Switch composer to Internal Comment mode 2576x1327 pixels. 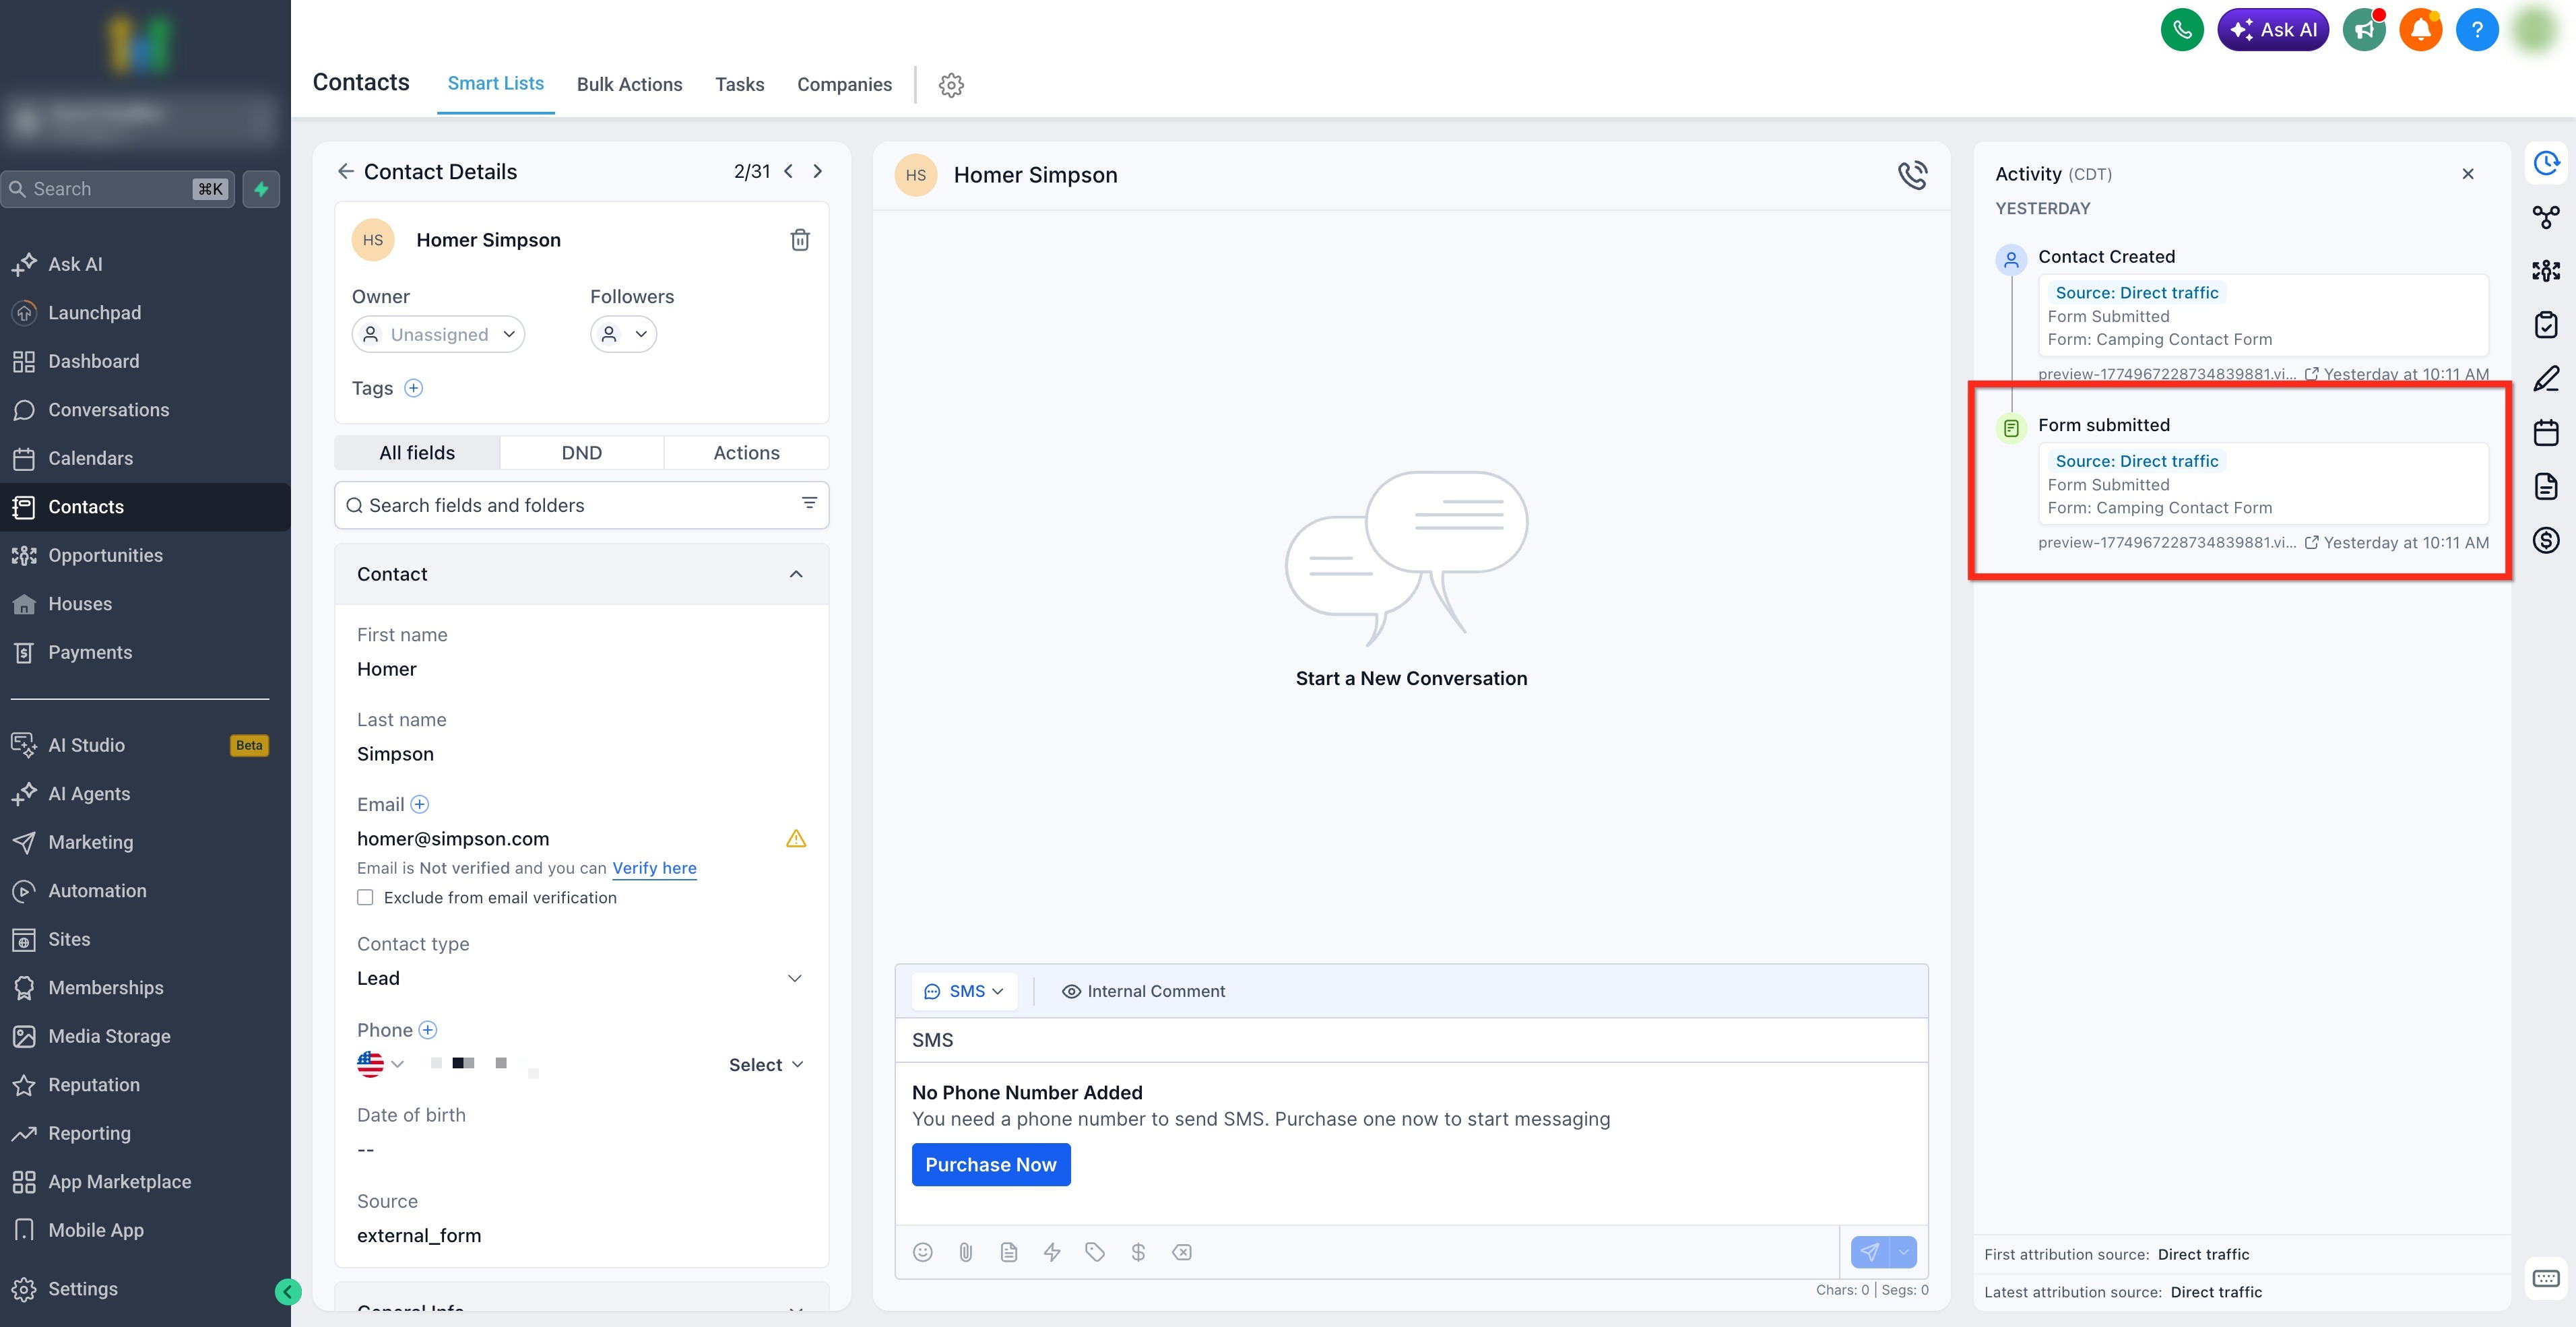pyautogui.click(x=1142, y=991)
